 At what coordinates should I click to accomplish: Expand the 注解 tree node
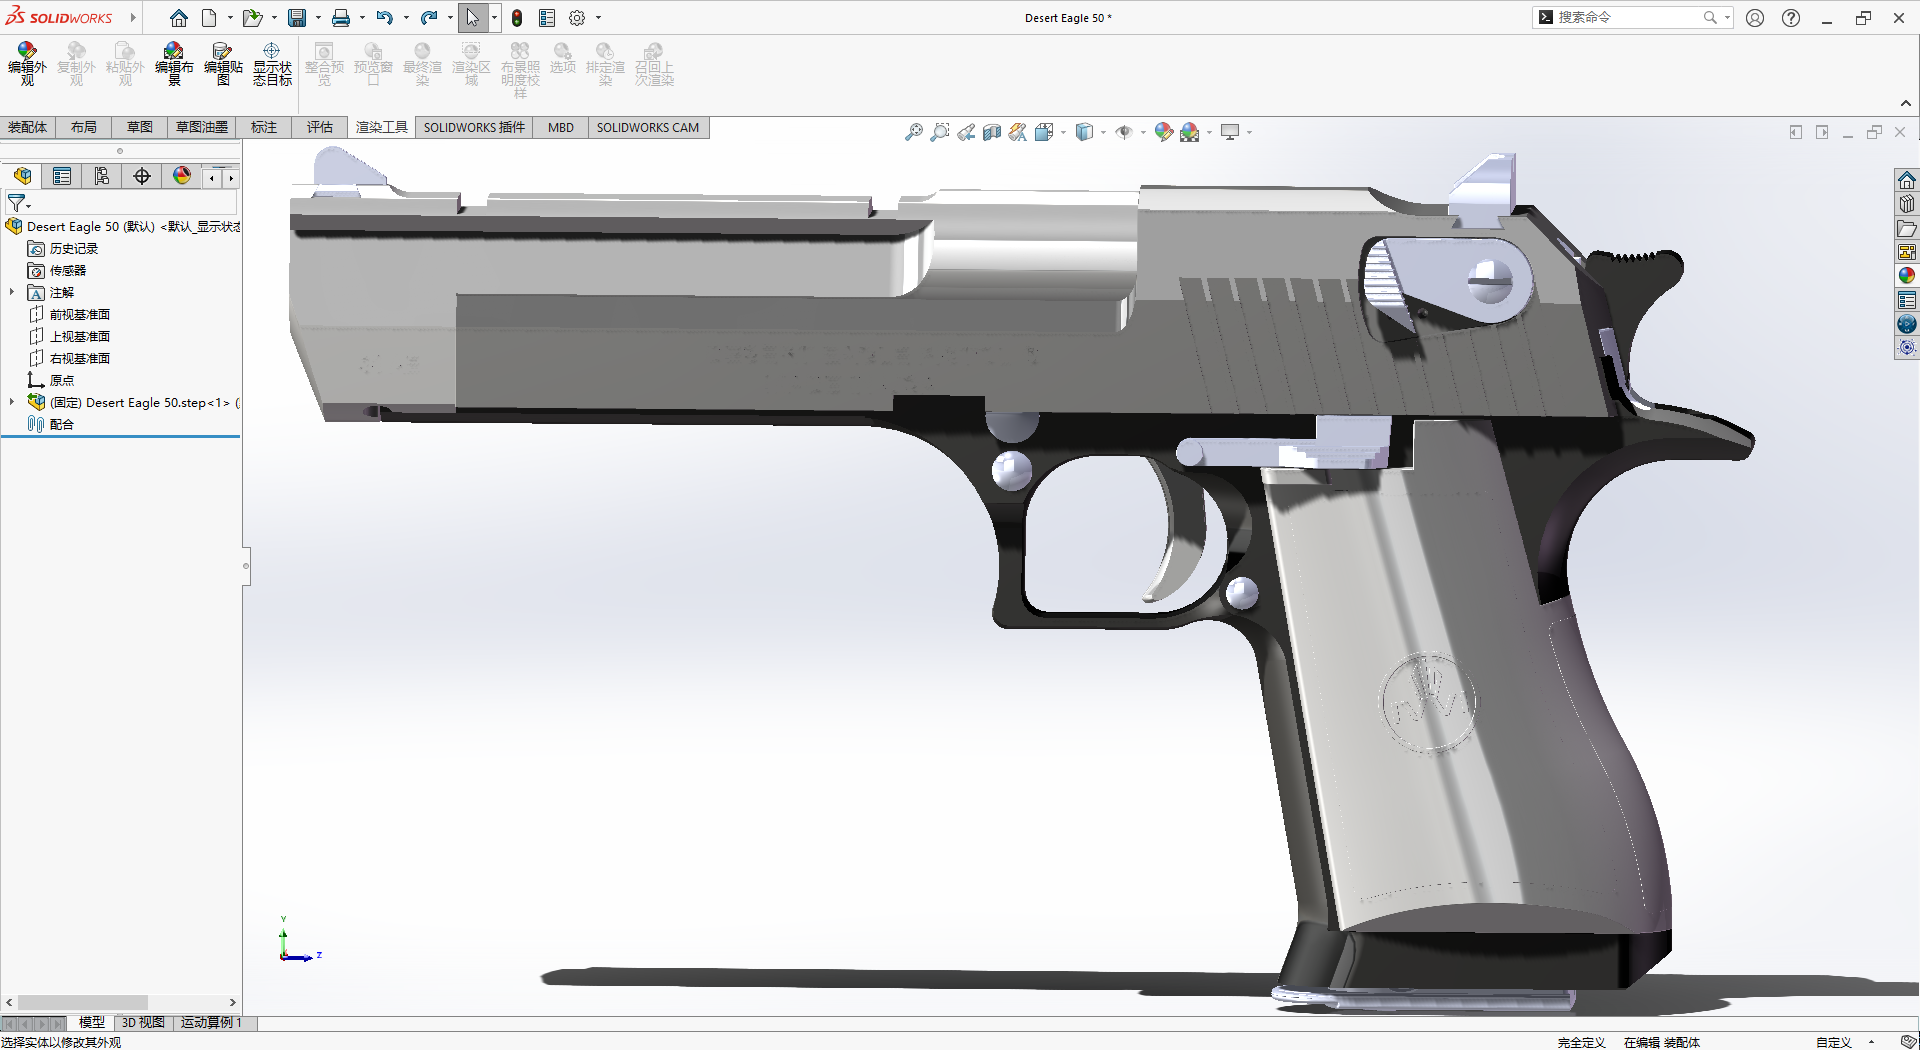(12, 293)
